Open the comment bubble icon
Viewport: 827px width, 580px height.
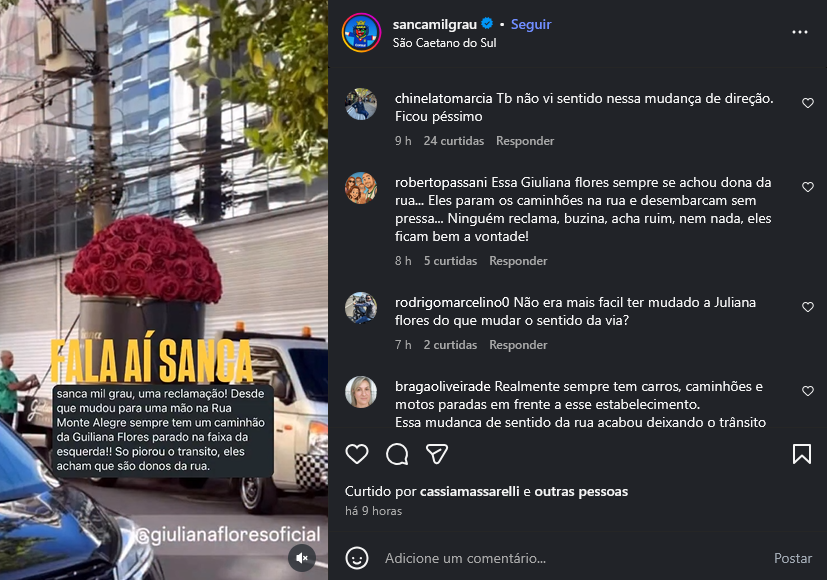(x=397, y=454)
